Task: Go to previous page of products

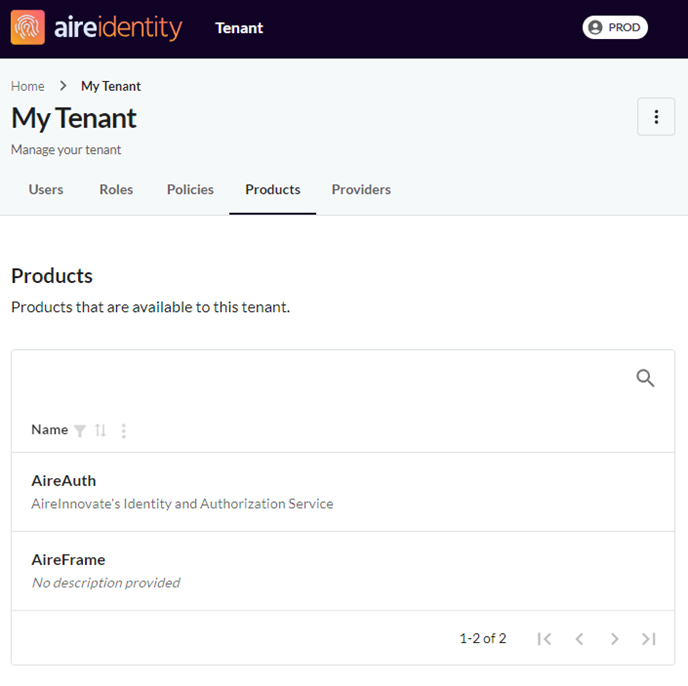Action: [579, 639]
